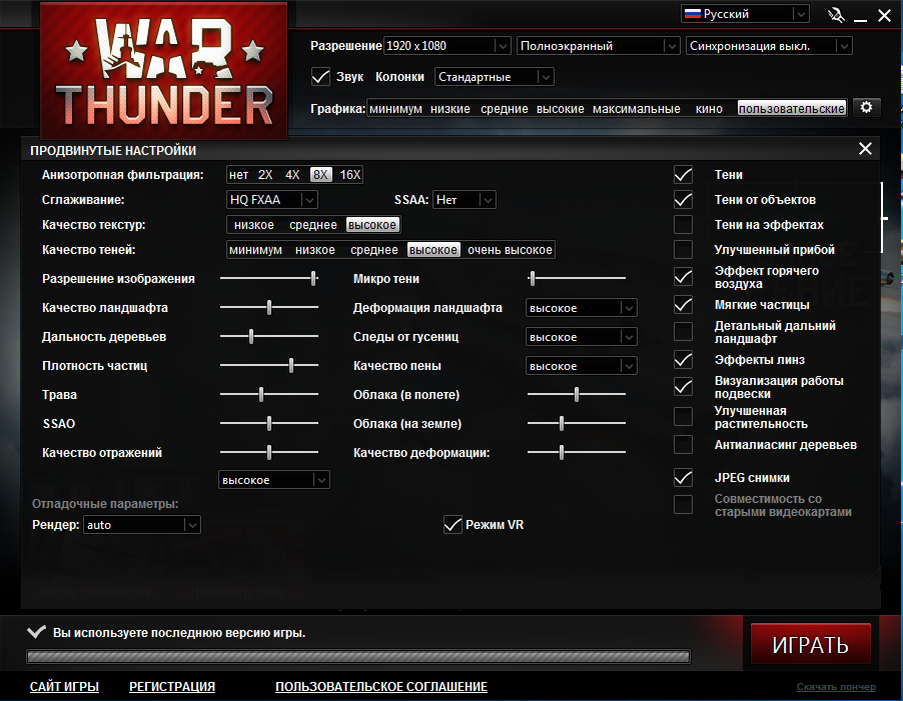Open the Колонки Стандартные dropdown
This screenshot has height=701, width=903.
pyautogui.click(x=494, y=77)
